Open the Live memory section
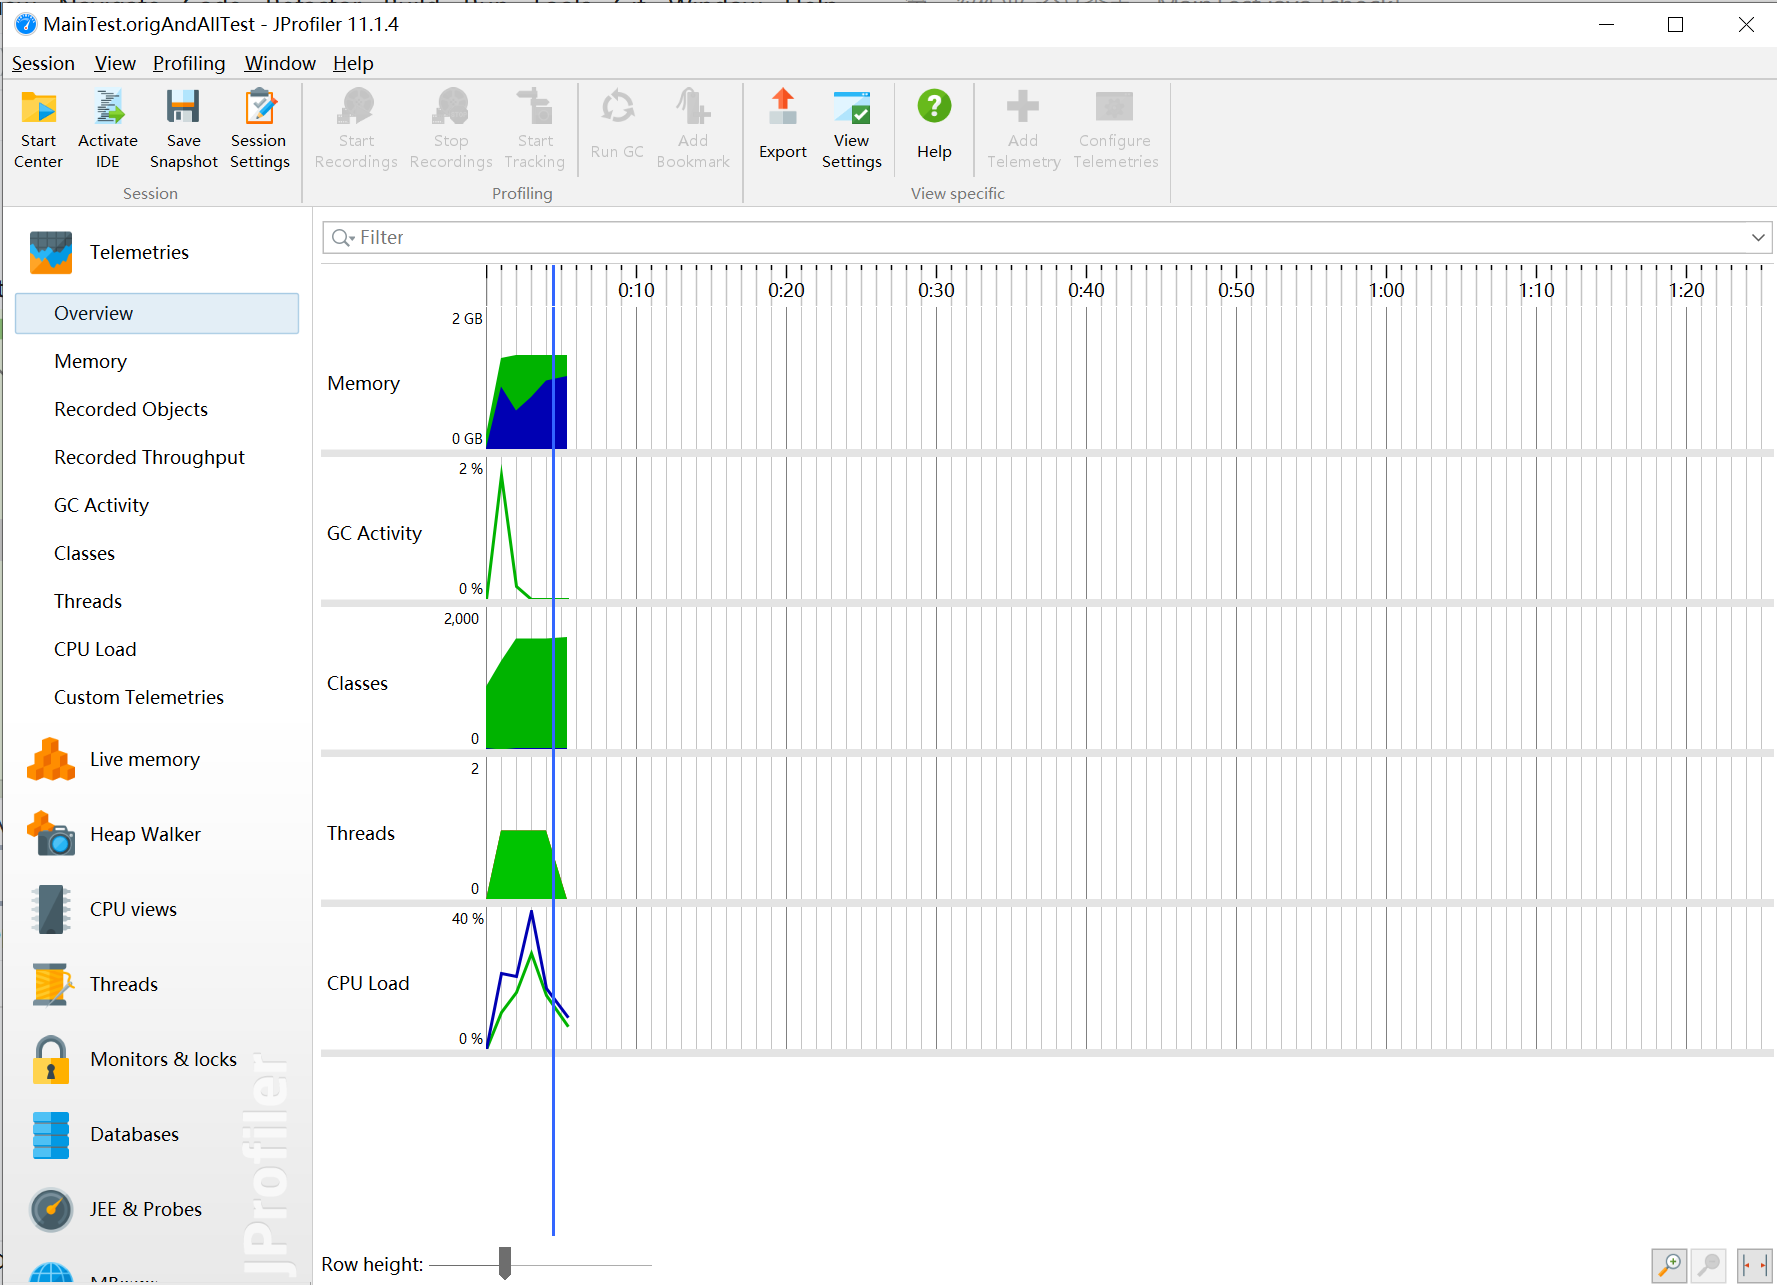This screenshot has width=1777, height=1285. [x=115, y=760]
